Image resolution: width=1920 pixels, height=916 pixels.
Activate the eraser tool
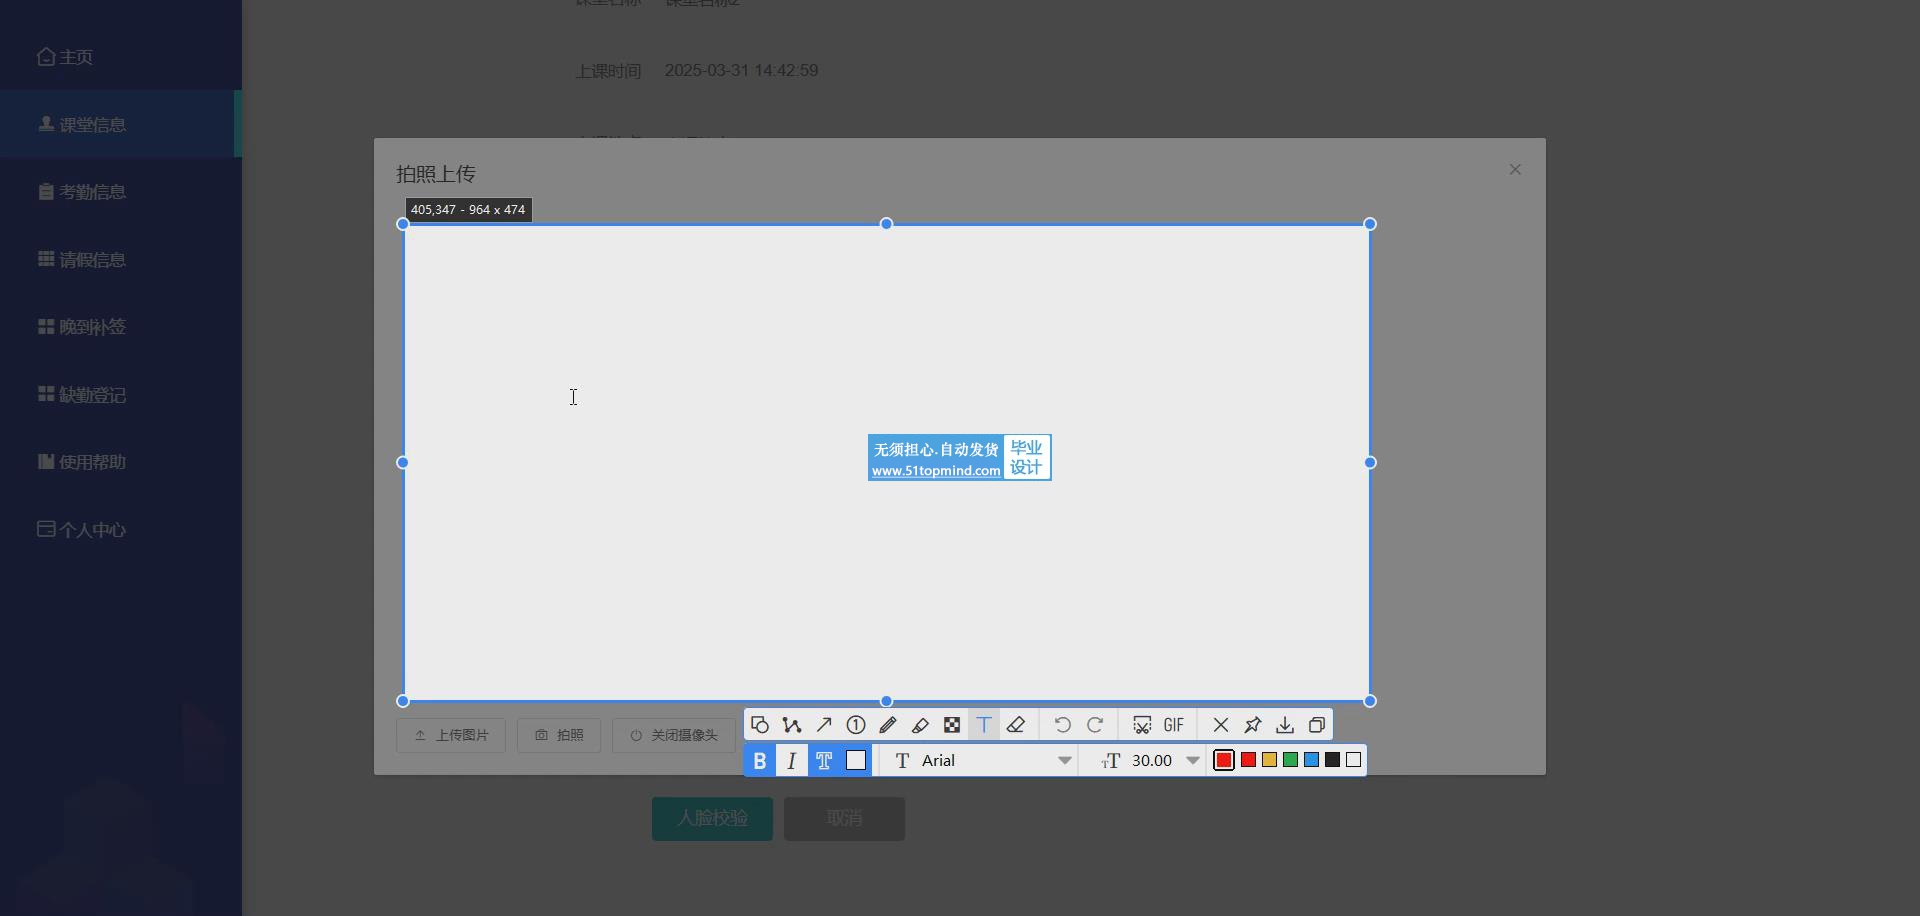(1016, 725)
